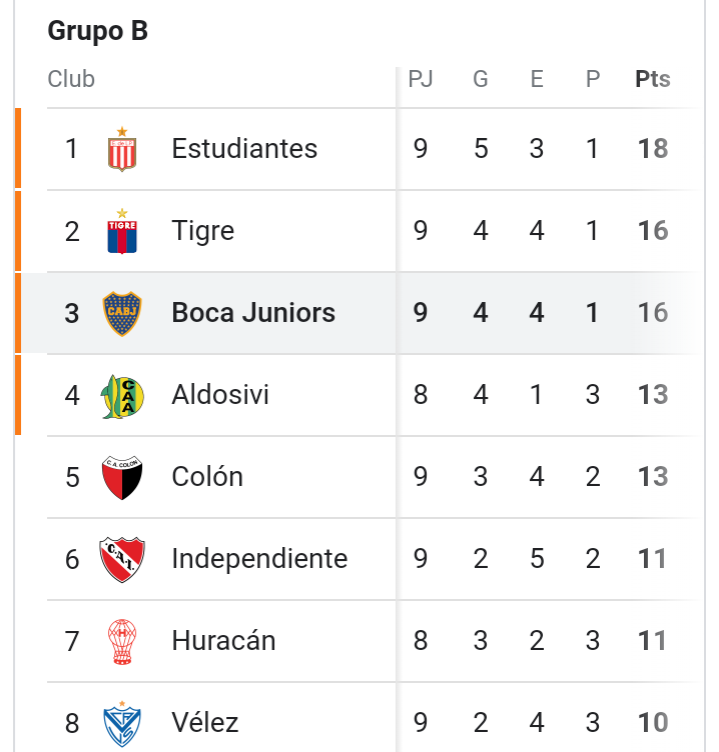
Task: Click the Vélez club crest
Action: 122,724
